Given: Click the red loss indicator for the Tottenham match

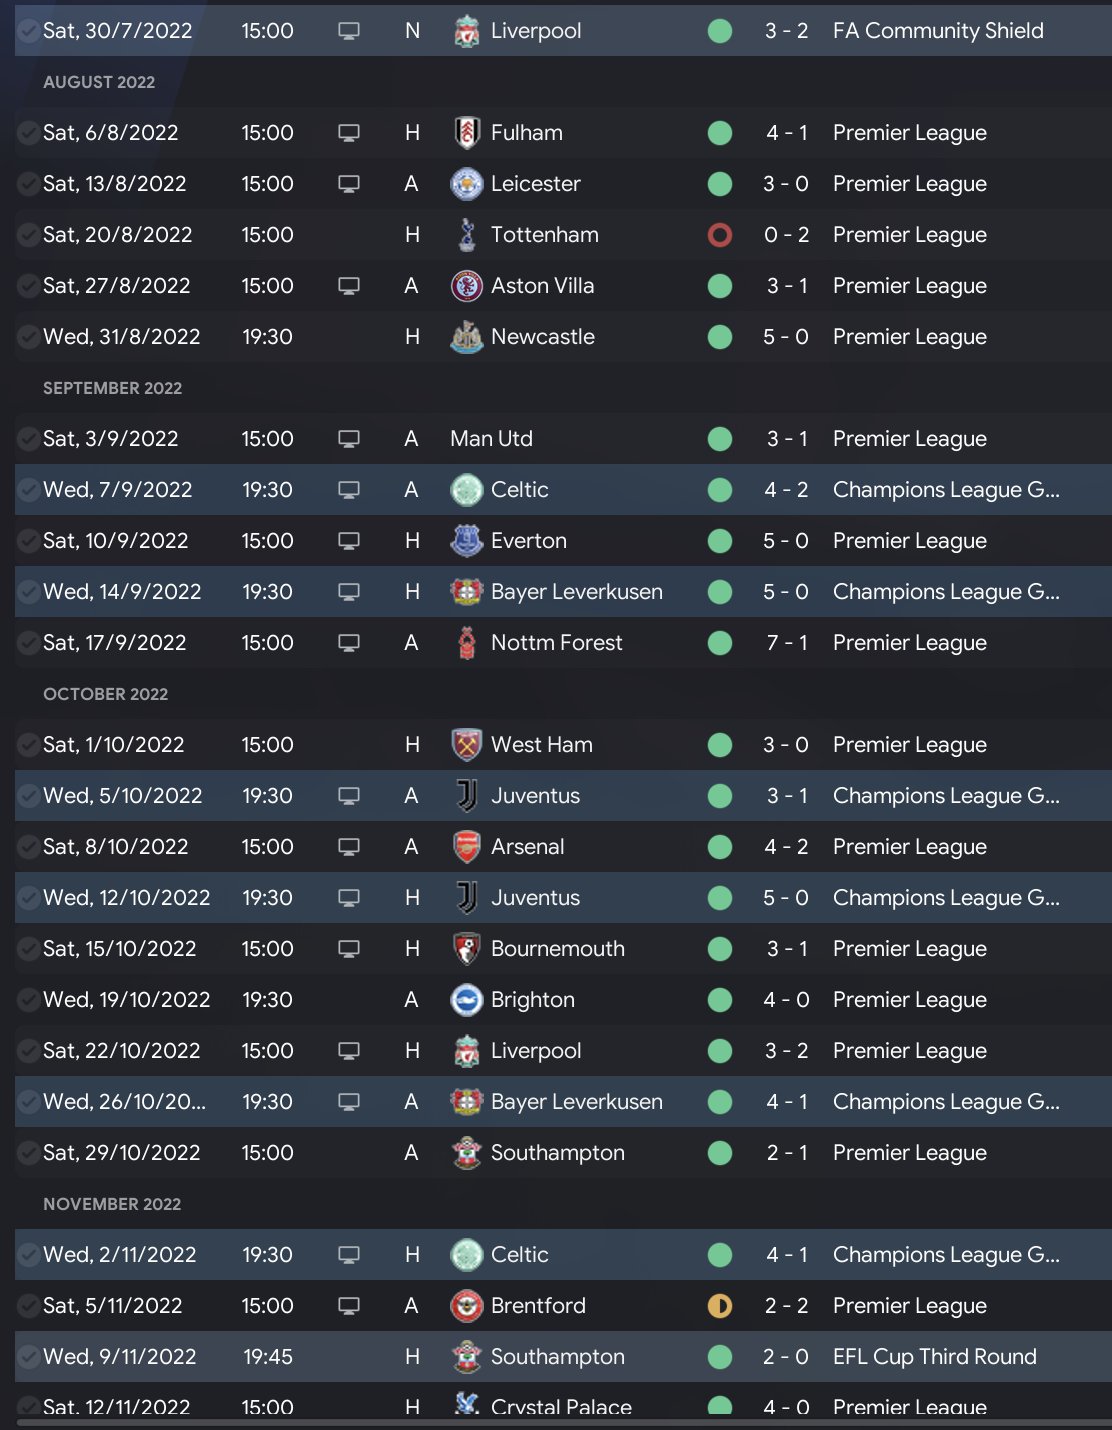Looking at the screenshot, I should click(x=720, y=235).
